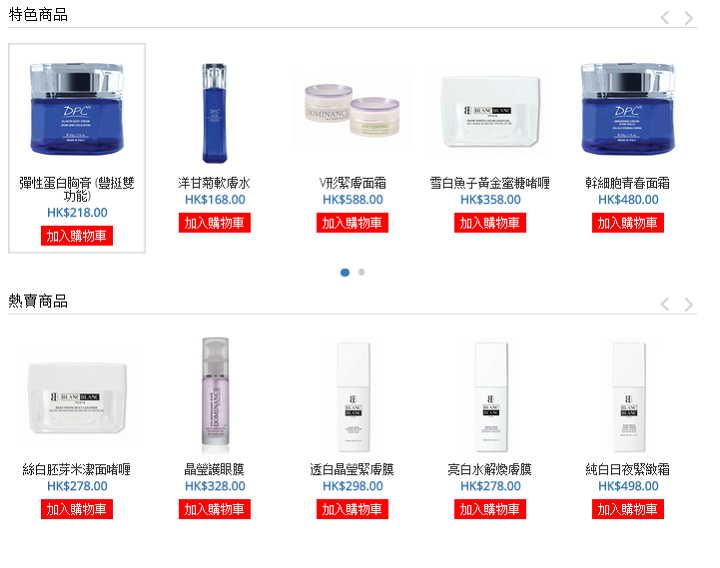Click price HK$480.00 of 幹細胞青春面霜
Screen dimensions: 720x568
click(x=628, y=200)
